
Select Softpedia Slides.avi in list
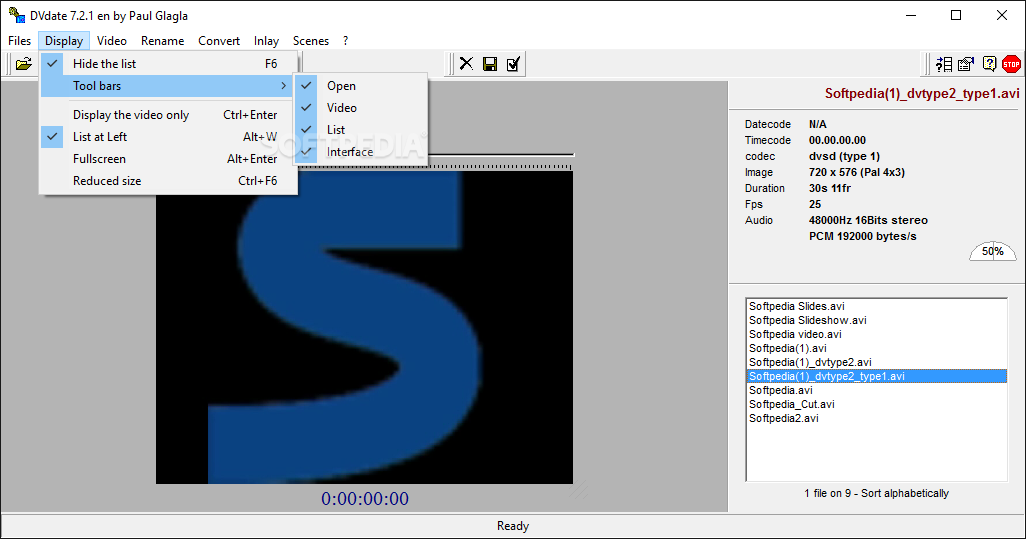pyautogui.click(x=876, y=306)
